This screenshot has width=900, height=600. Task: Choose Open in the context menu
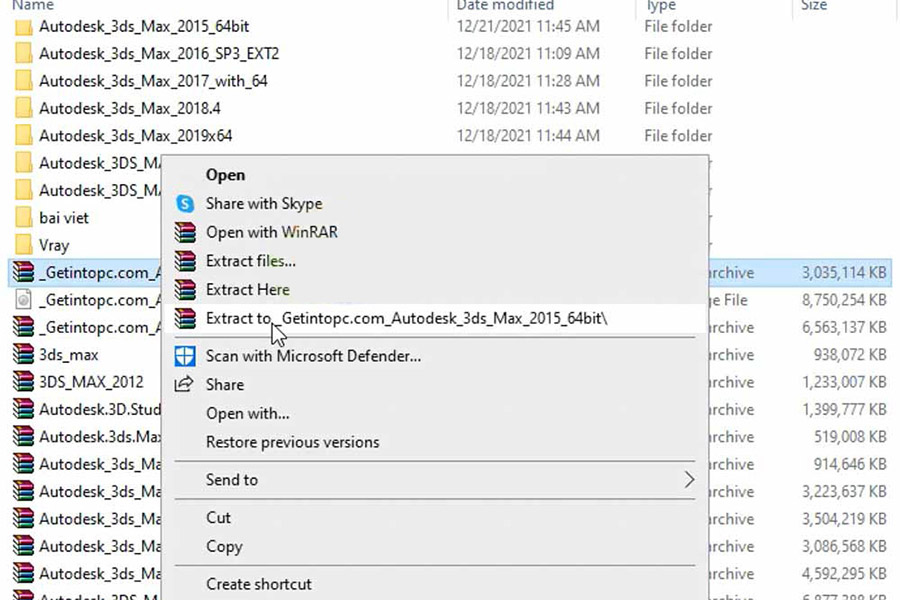225,175
